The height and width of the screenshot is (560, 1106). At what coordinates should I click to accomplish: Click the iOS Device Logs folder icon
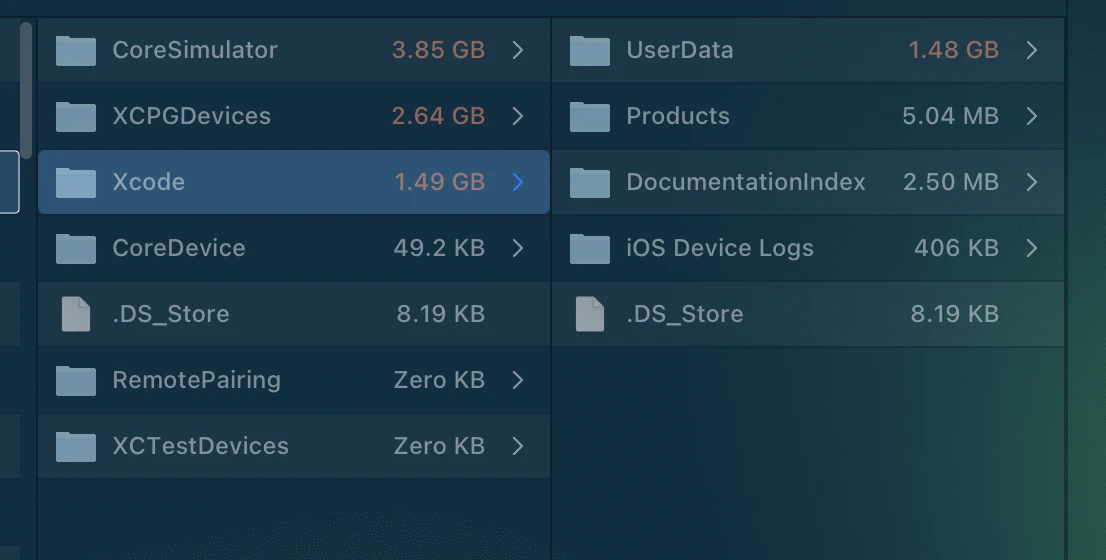pyautogui.click(x=590, y=248)
